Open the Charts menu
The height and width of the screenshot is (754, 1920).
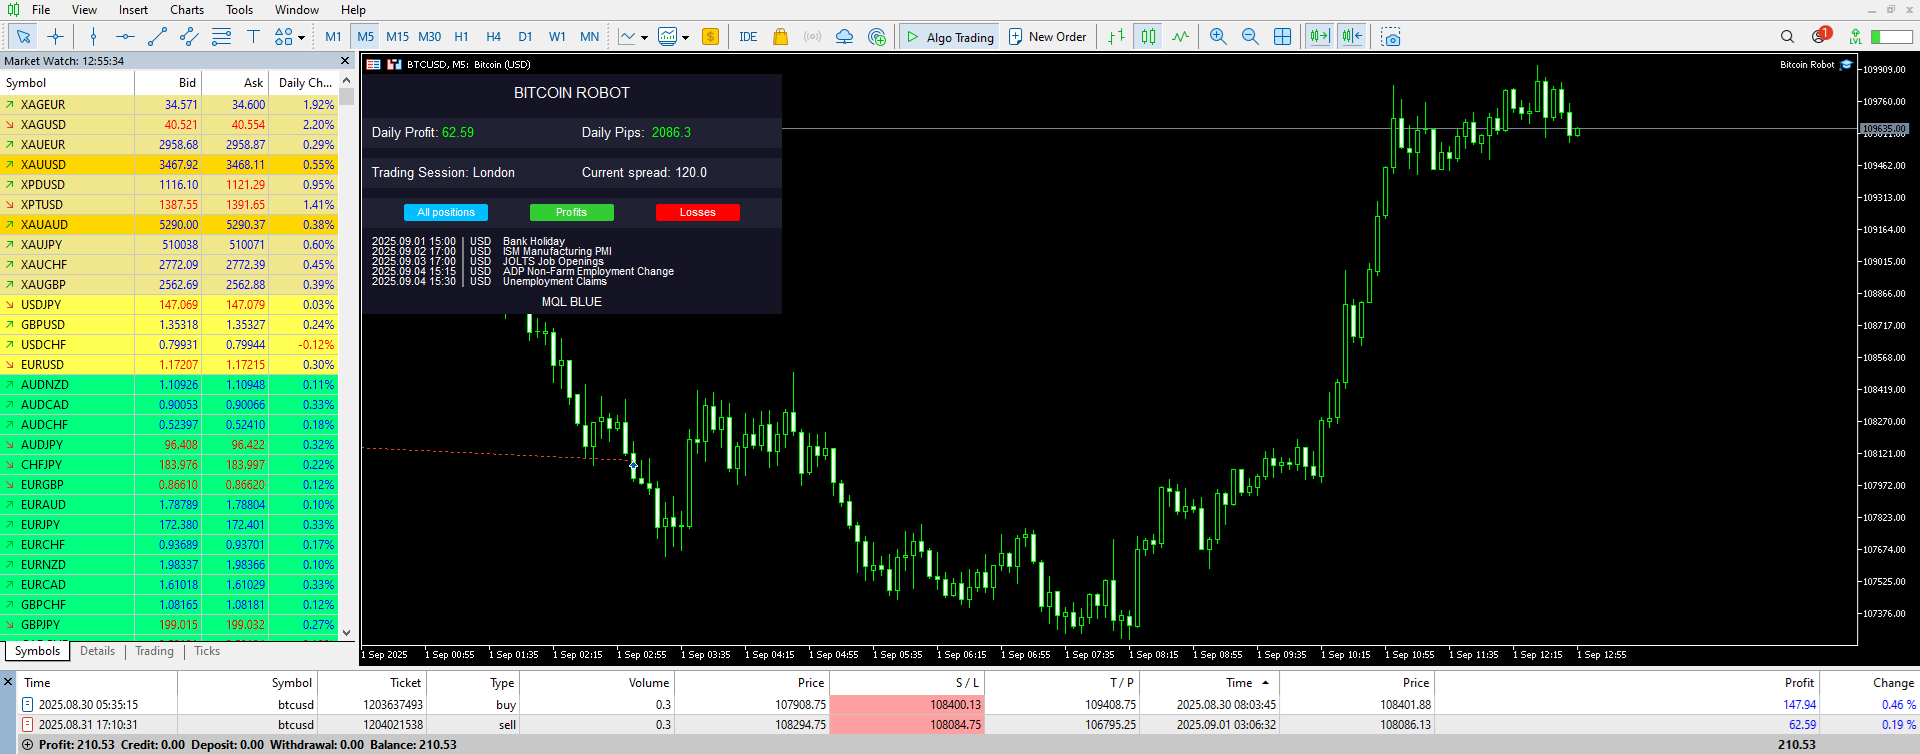tap(186, 10)
